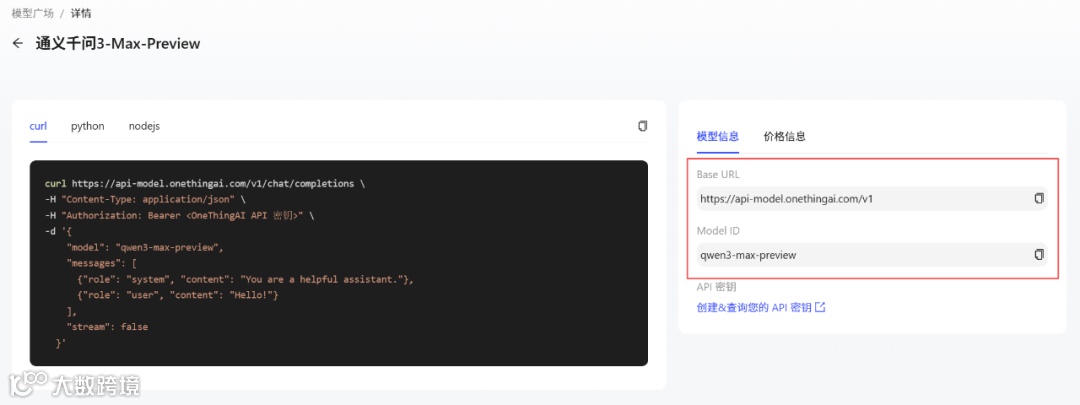This screenshot has width=1080, height=405.
Task: Click the Model ID field qwen3-max-preview
Action: point(872,255)
